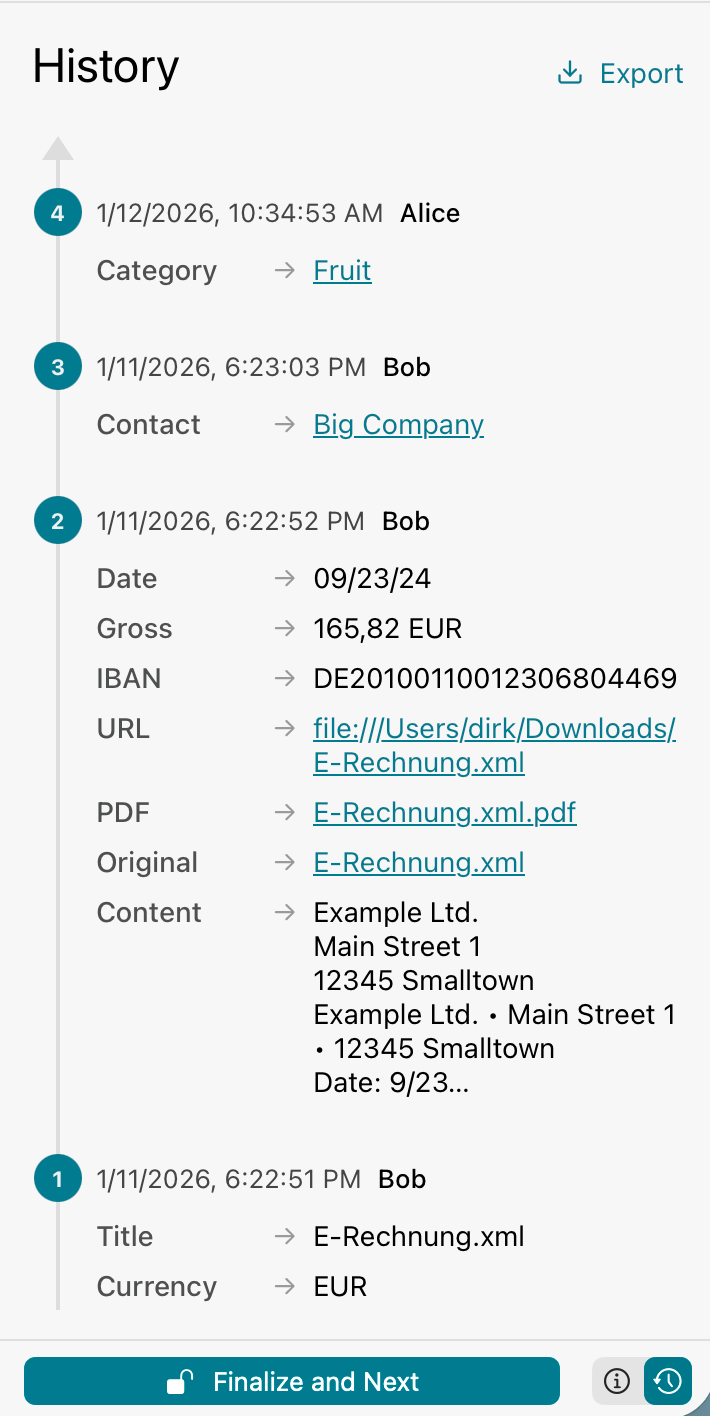Click the IBAN value DE20100110012306804469
Viewport: 710px width, 1416px height.
click(x=495, y=679)
